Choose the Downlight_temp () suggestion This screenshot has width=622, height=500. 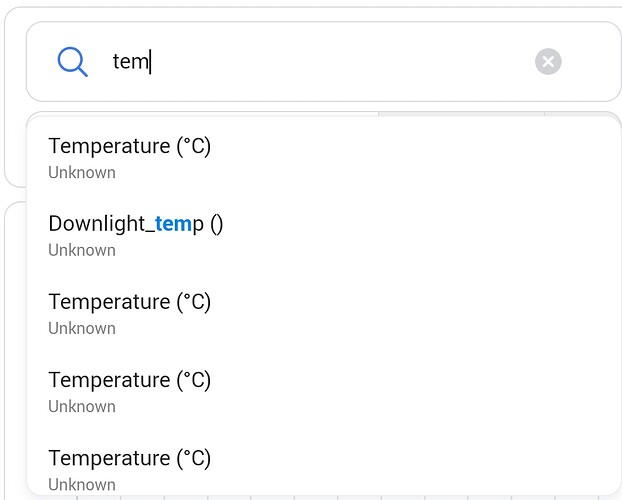[135, 224]
